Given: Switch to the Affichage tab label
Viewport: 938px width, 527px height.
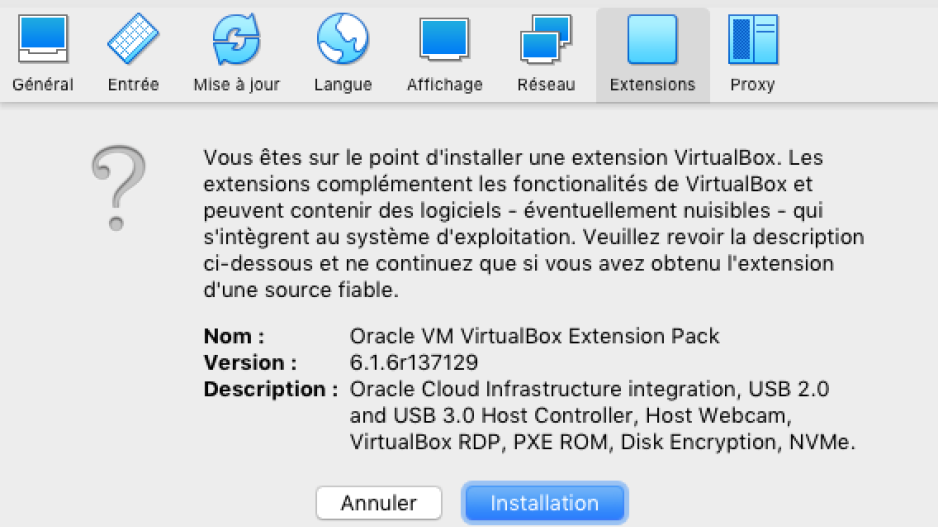Looking at the screenshot, I should click(x=444, y=84).
